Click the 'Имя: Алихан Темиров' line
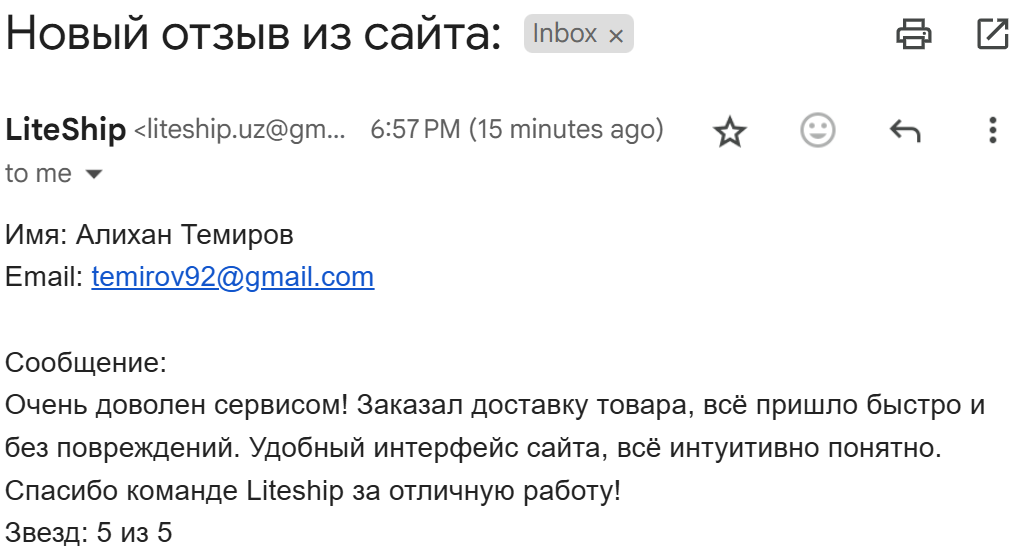Image resolution: width=1022 pixels, height=550 pixels. 149,235
